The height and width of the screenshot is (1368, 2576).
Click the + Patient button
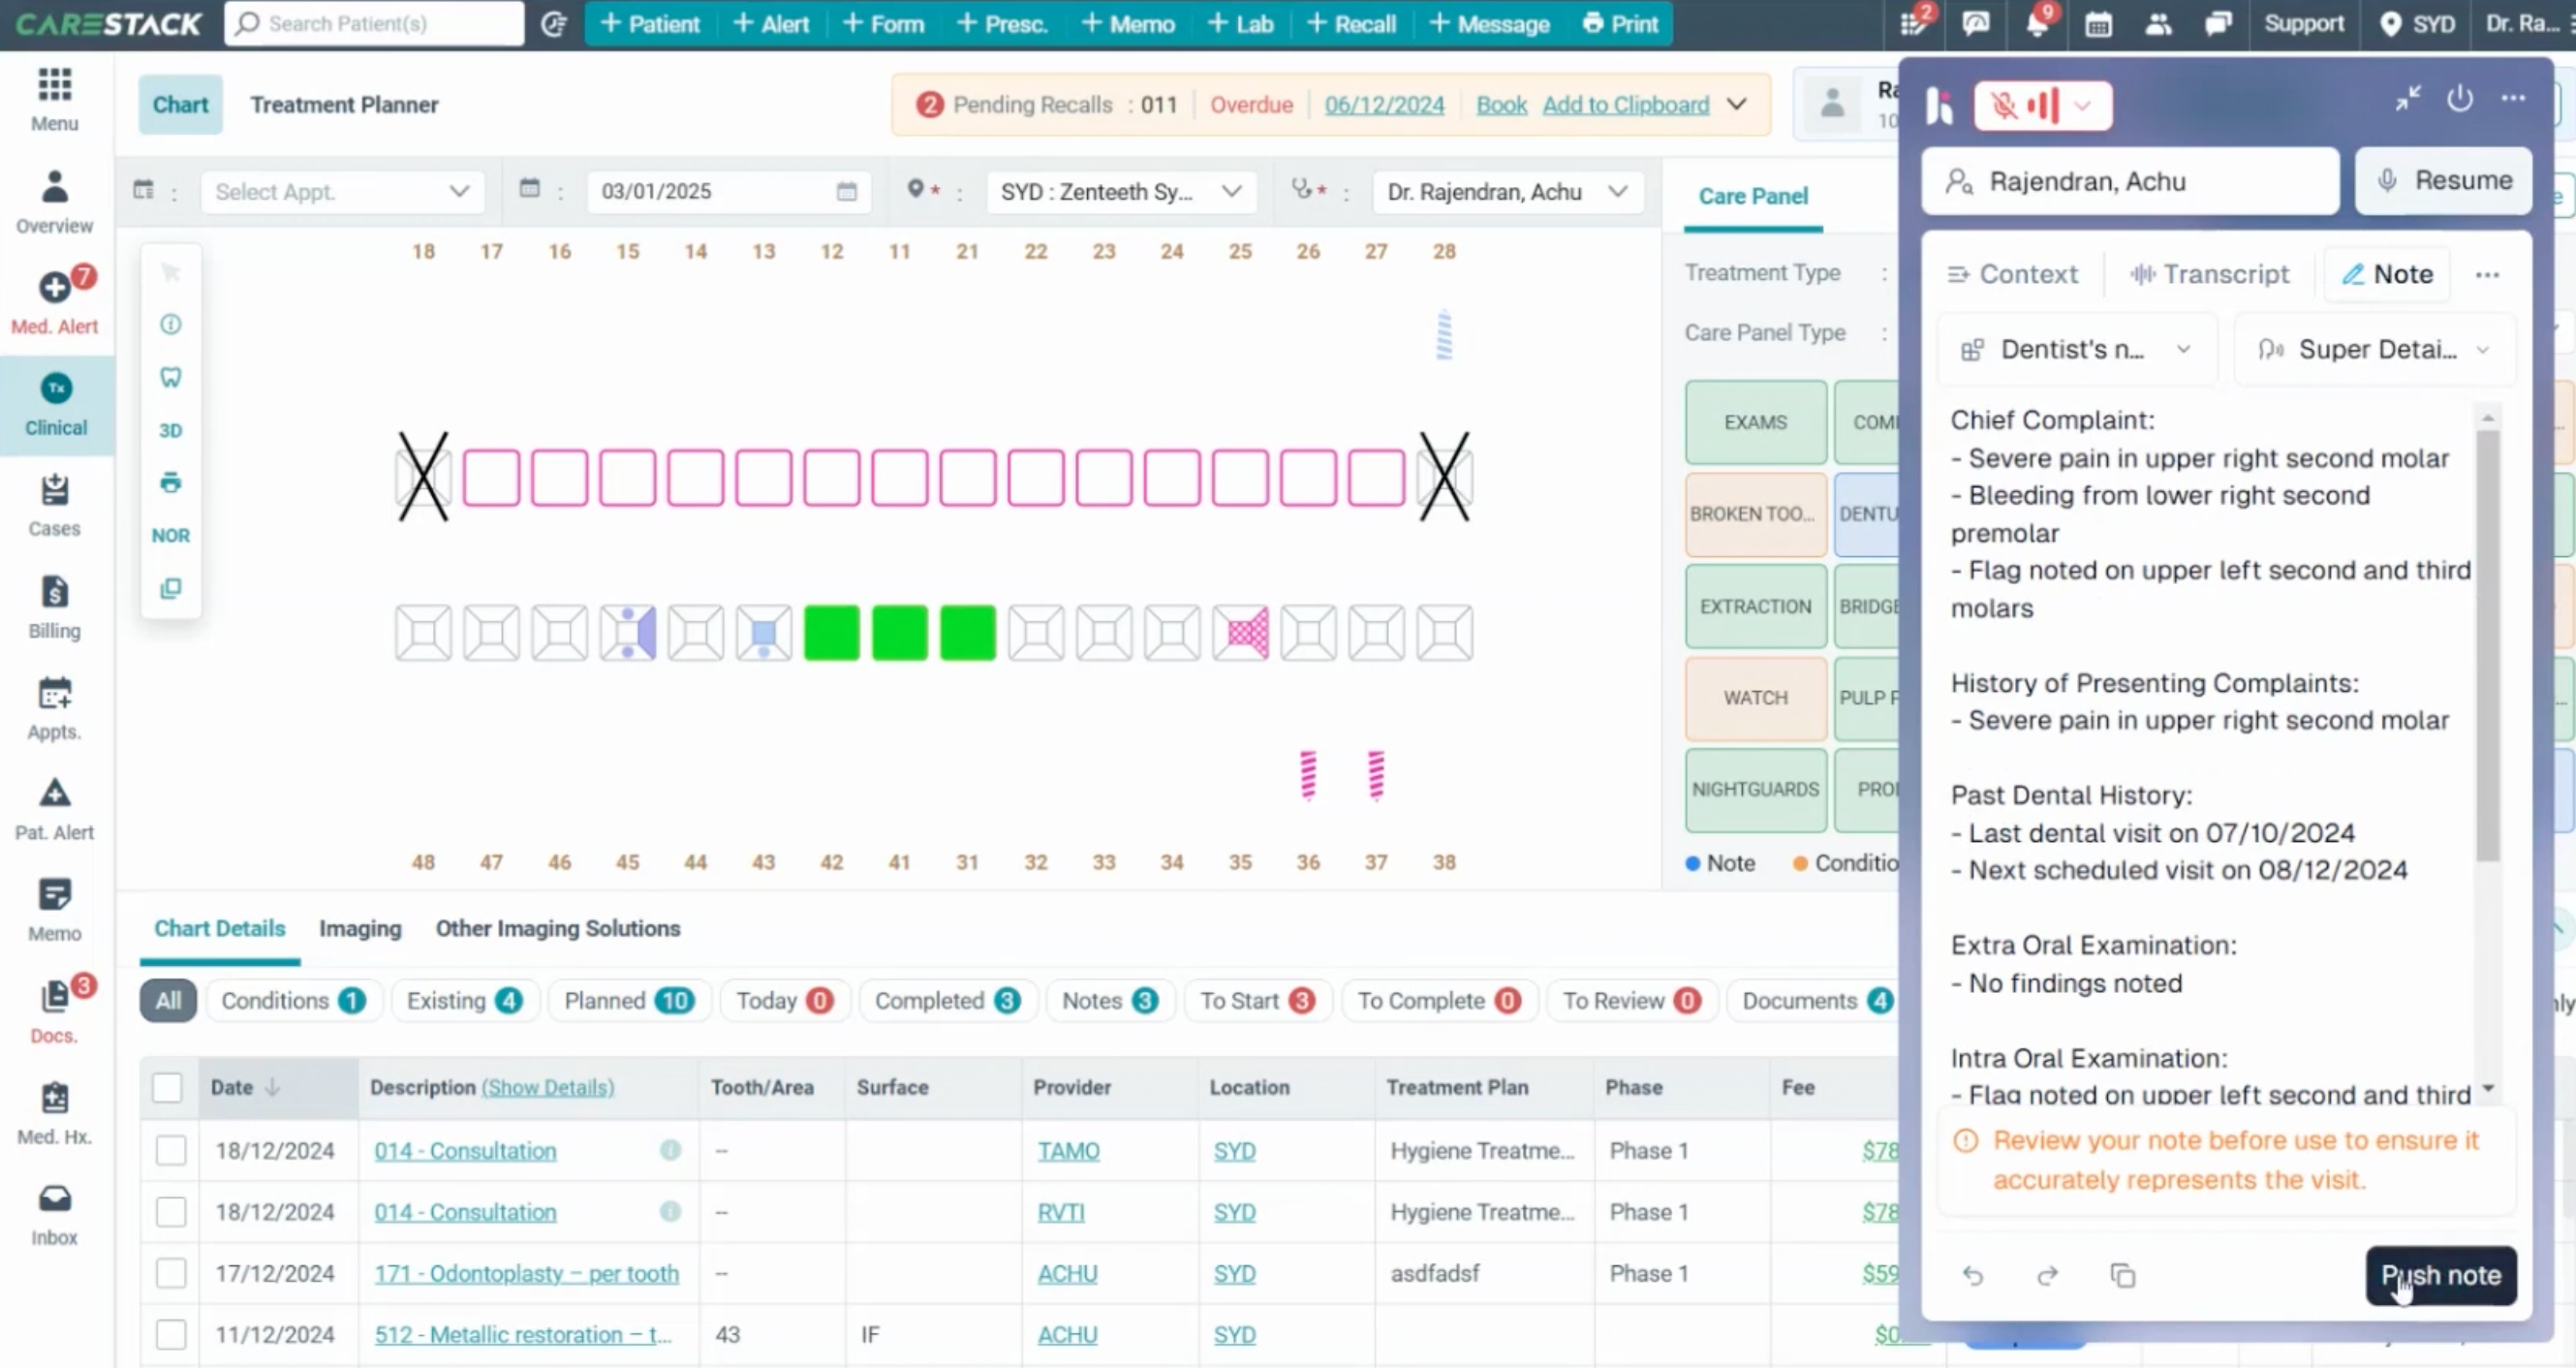pyautogui.click(x=650, y=24)
